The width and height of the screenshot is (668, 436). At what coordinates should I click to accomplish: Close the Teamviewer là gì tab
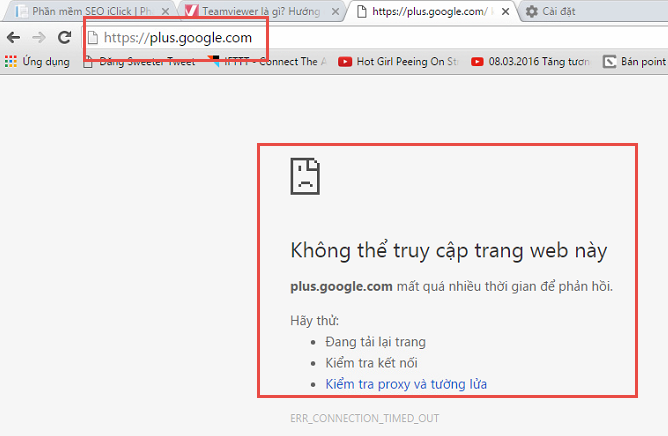pyautogui.click(x=336, y=12)
